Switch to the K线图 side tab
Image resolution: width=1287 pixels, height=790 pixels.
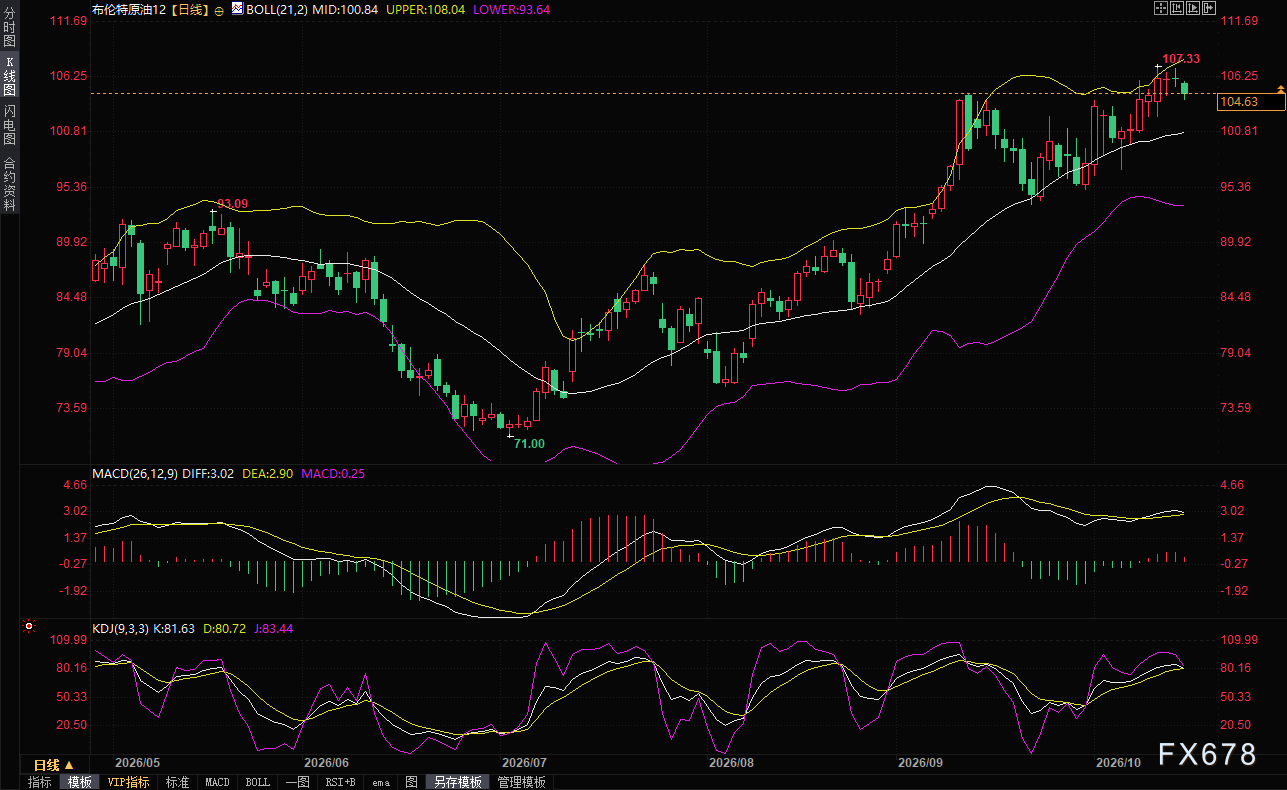(x=9, y=76)
